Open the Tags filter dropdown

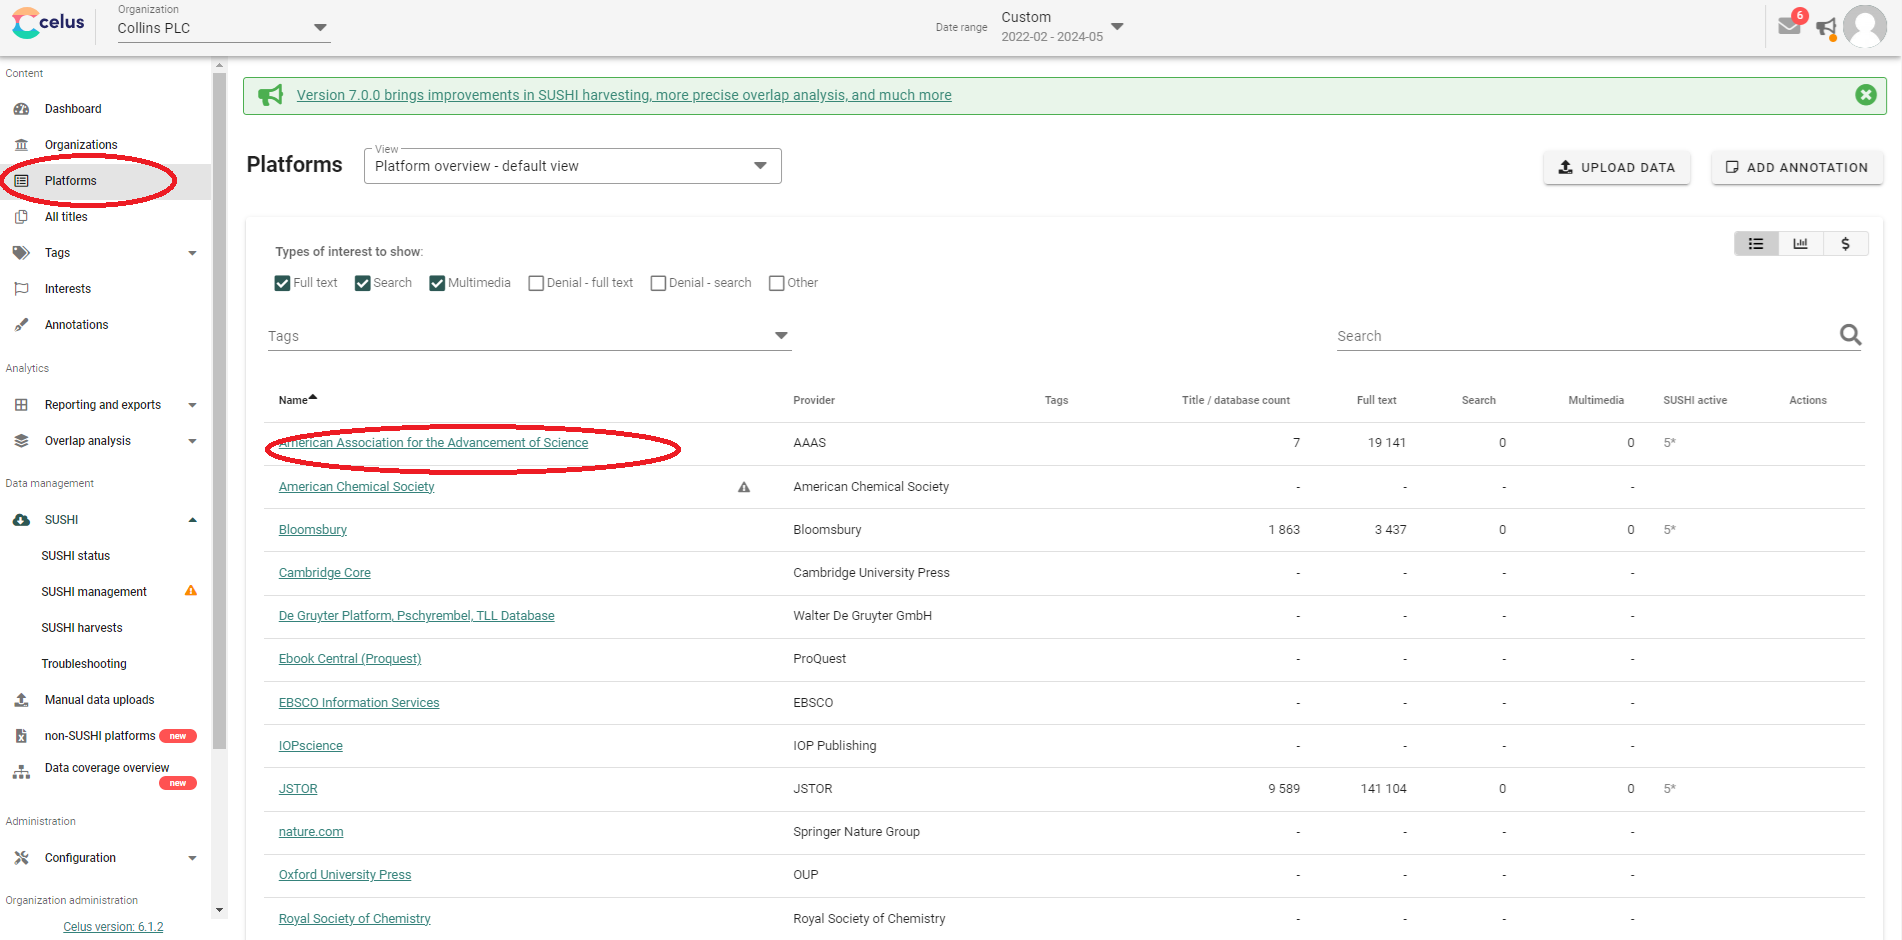point(529,336)
